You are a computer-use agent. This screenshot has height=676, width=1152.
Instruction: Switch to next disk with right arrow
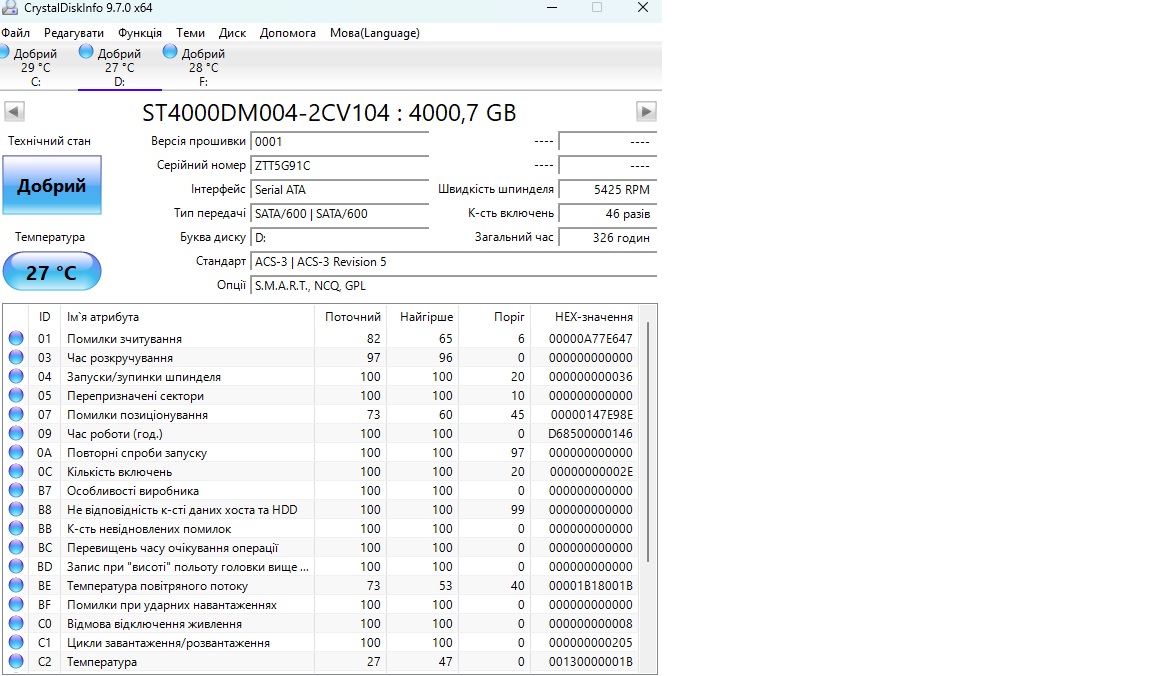click(646, 112)
